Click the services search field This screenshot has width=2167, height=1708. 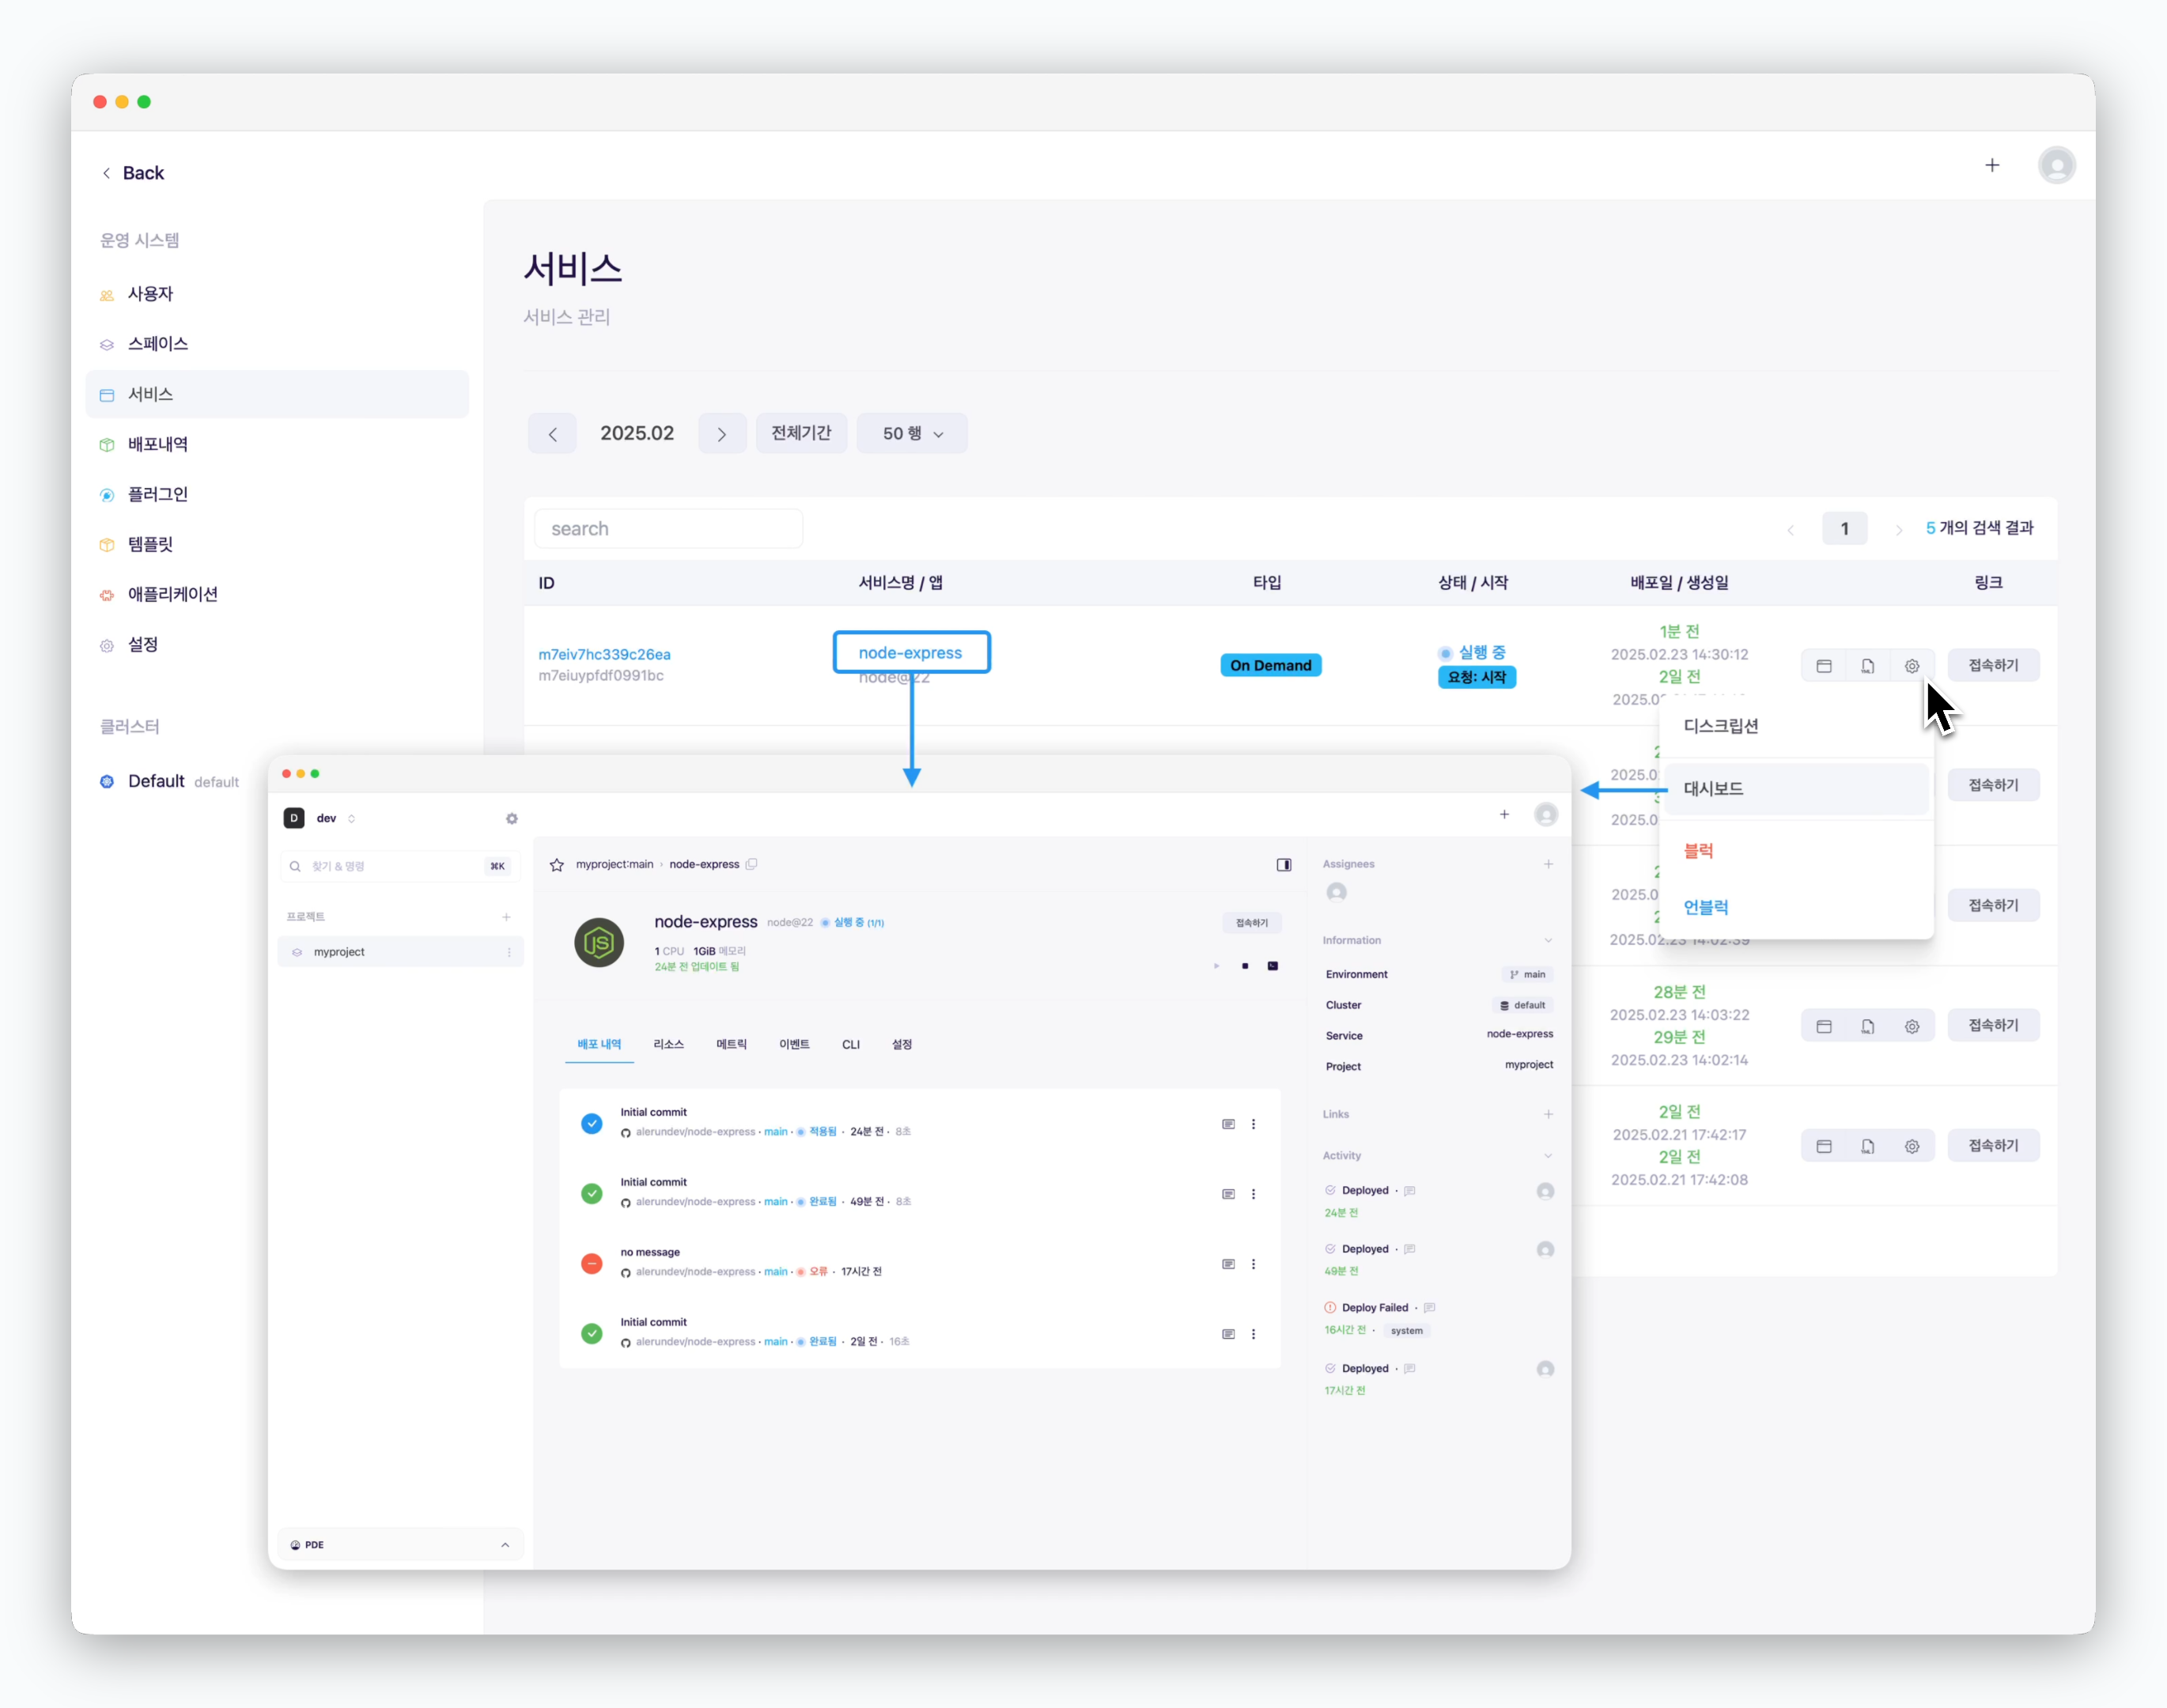point(669,528)
